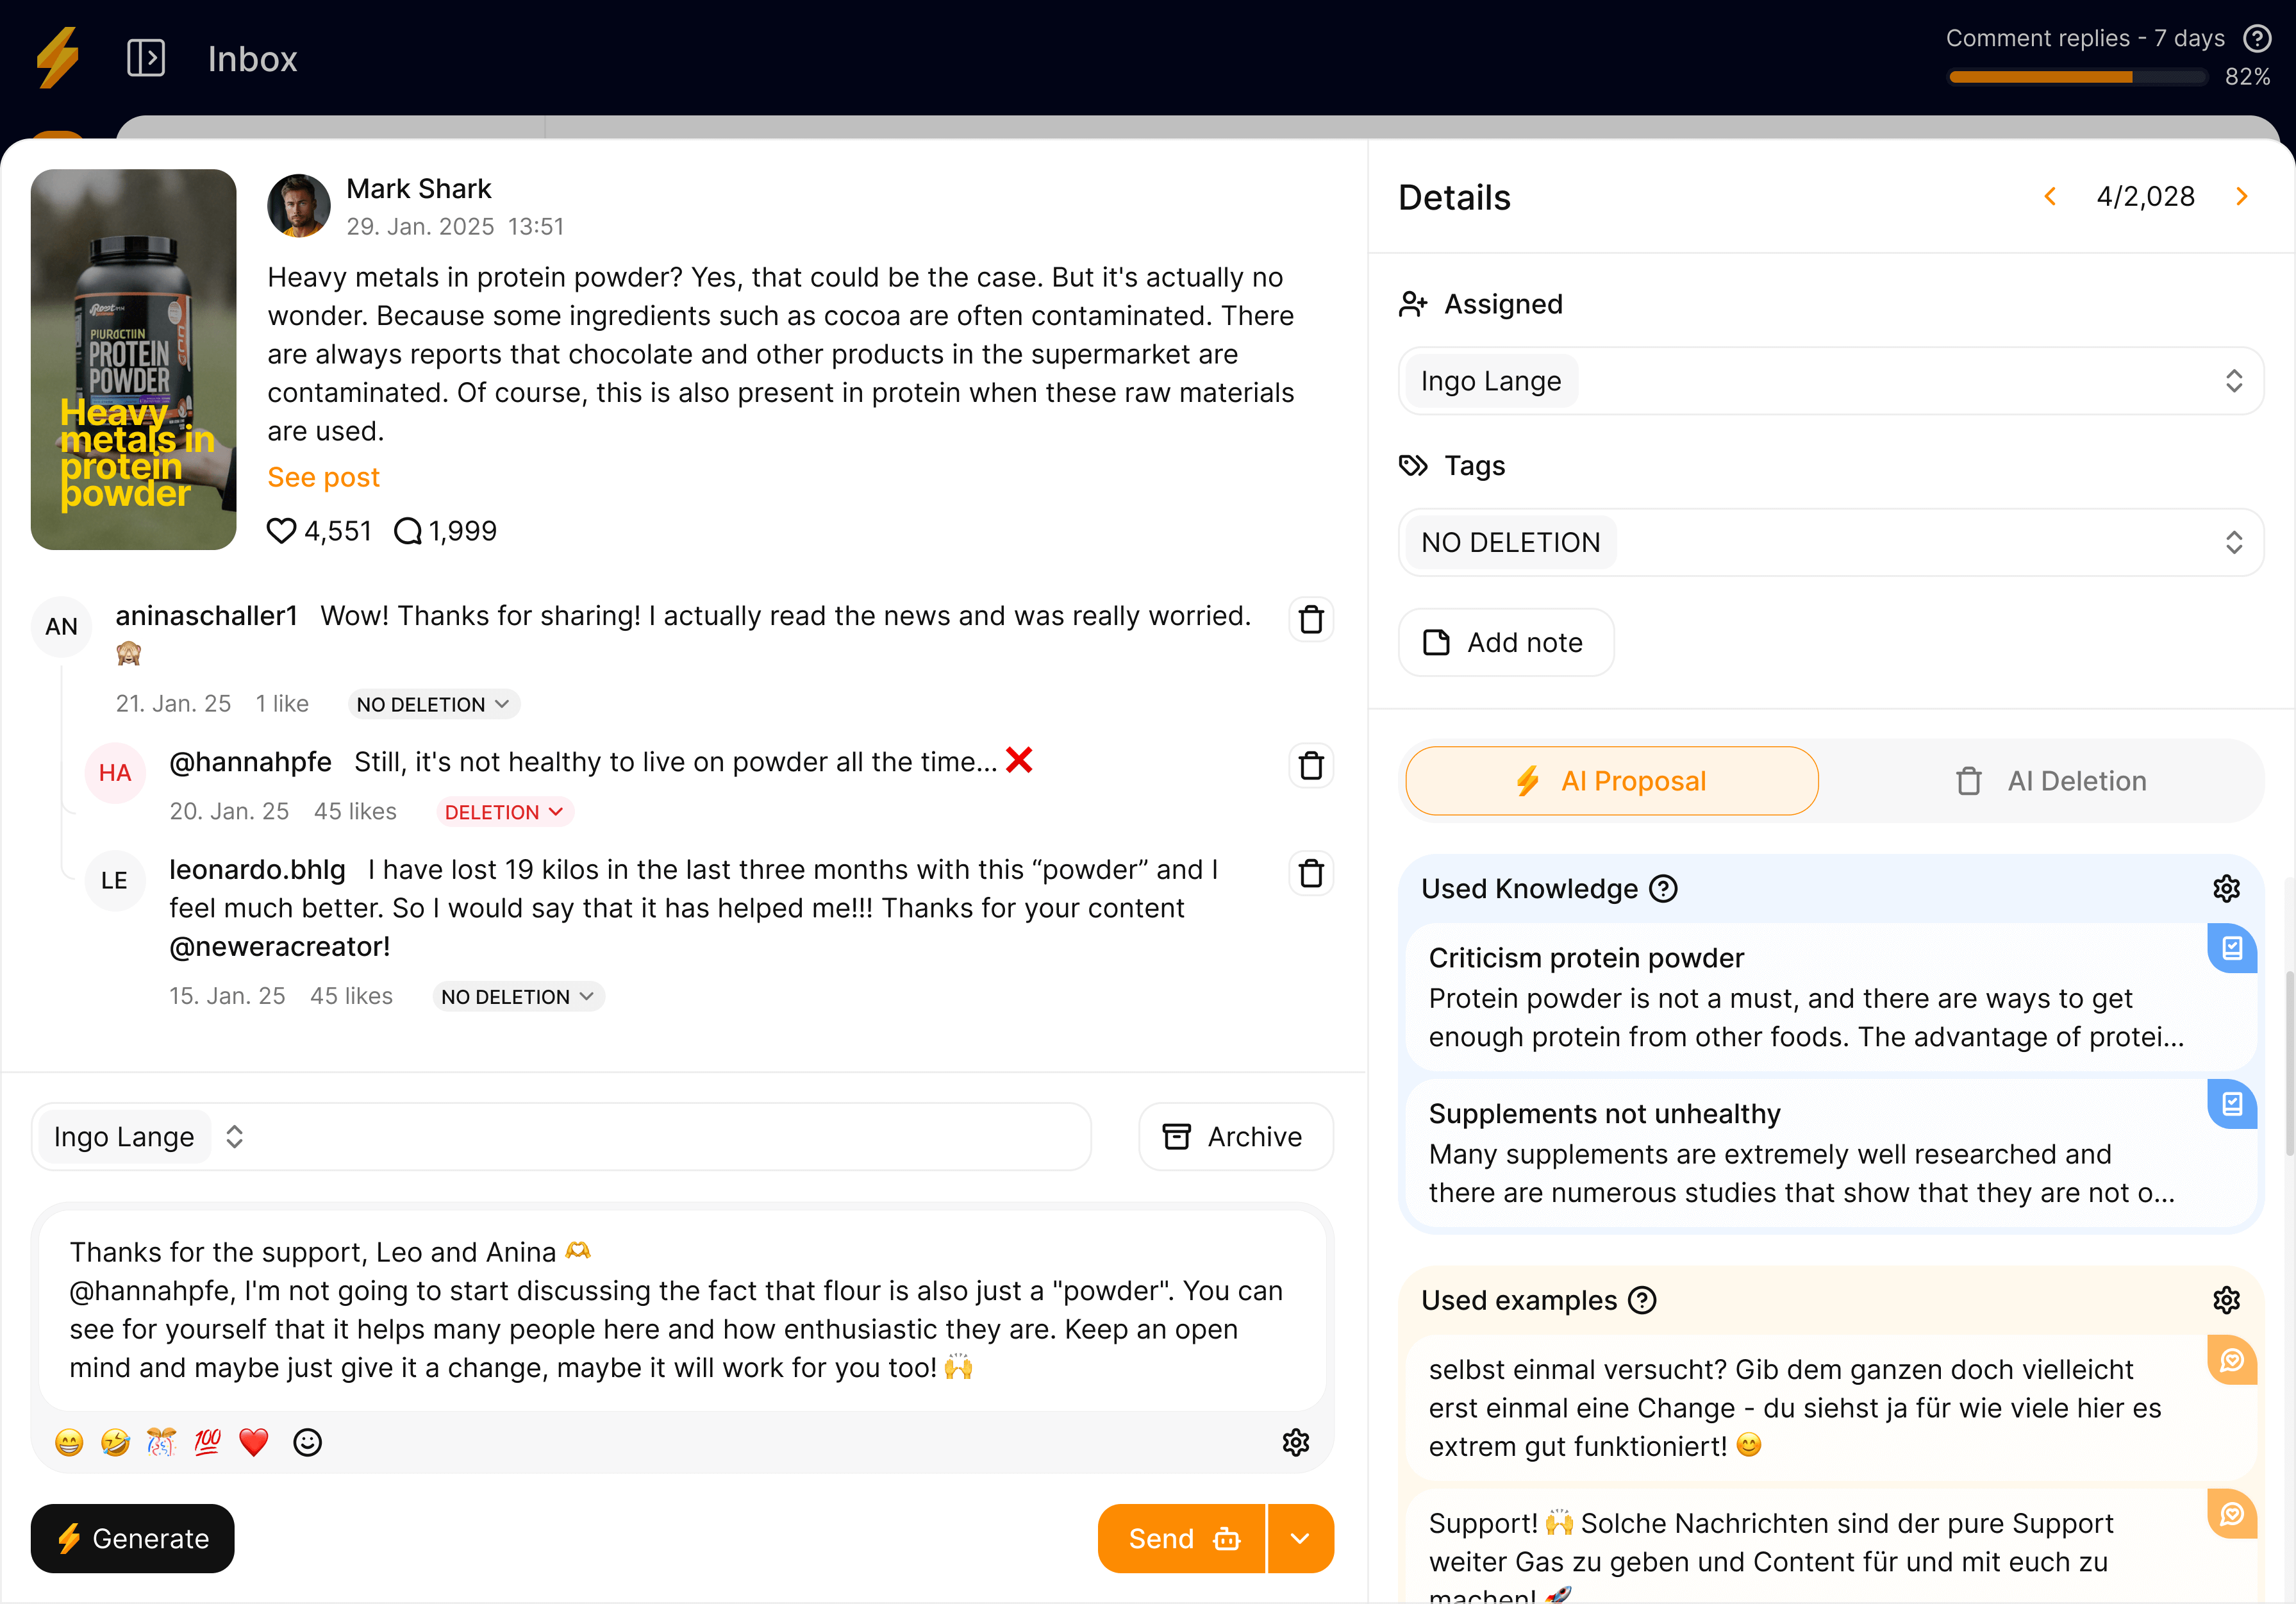
Task: Open the protein powder post thumbnail
Action: (134, 359)
